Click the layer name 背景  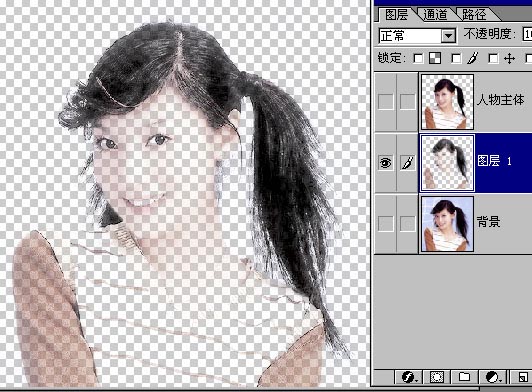tap(489, 222)
